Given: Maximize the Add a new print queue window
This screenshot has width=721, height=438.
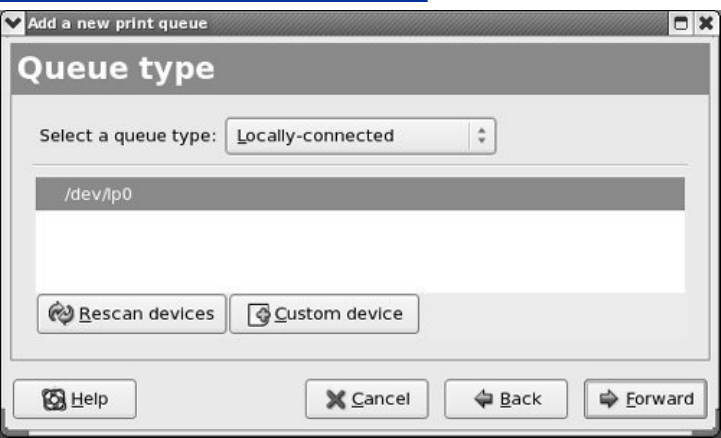Looking at the screenshot, I should pyautogui.click(x=685, y=23).
